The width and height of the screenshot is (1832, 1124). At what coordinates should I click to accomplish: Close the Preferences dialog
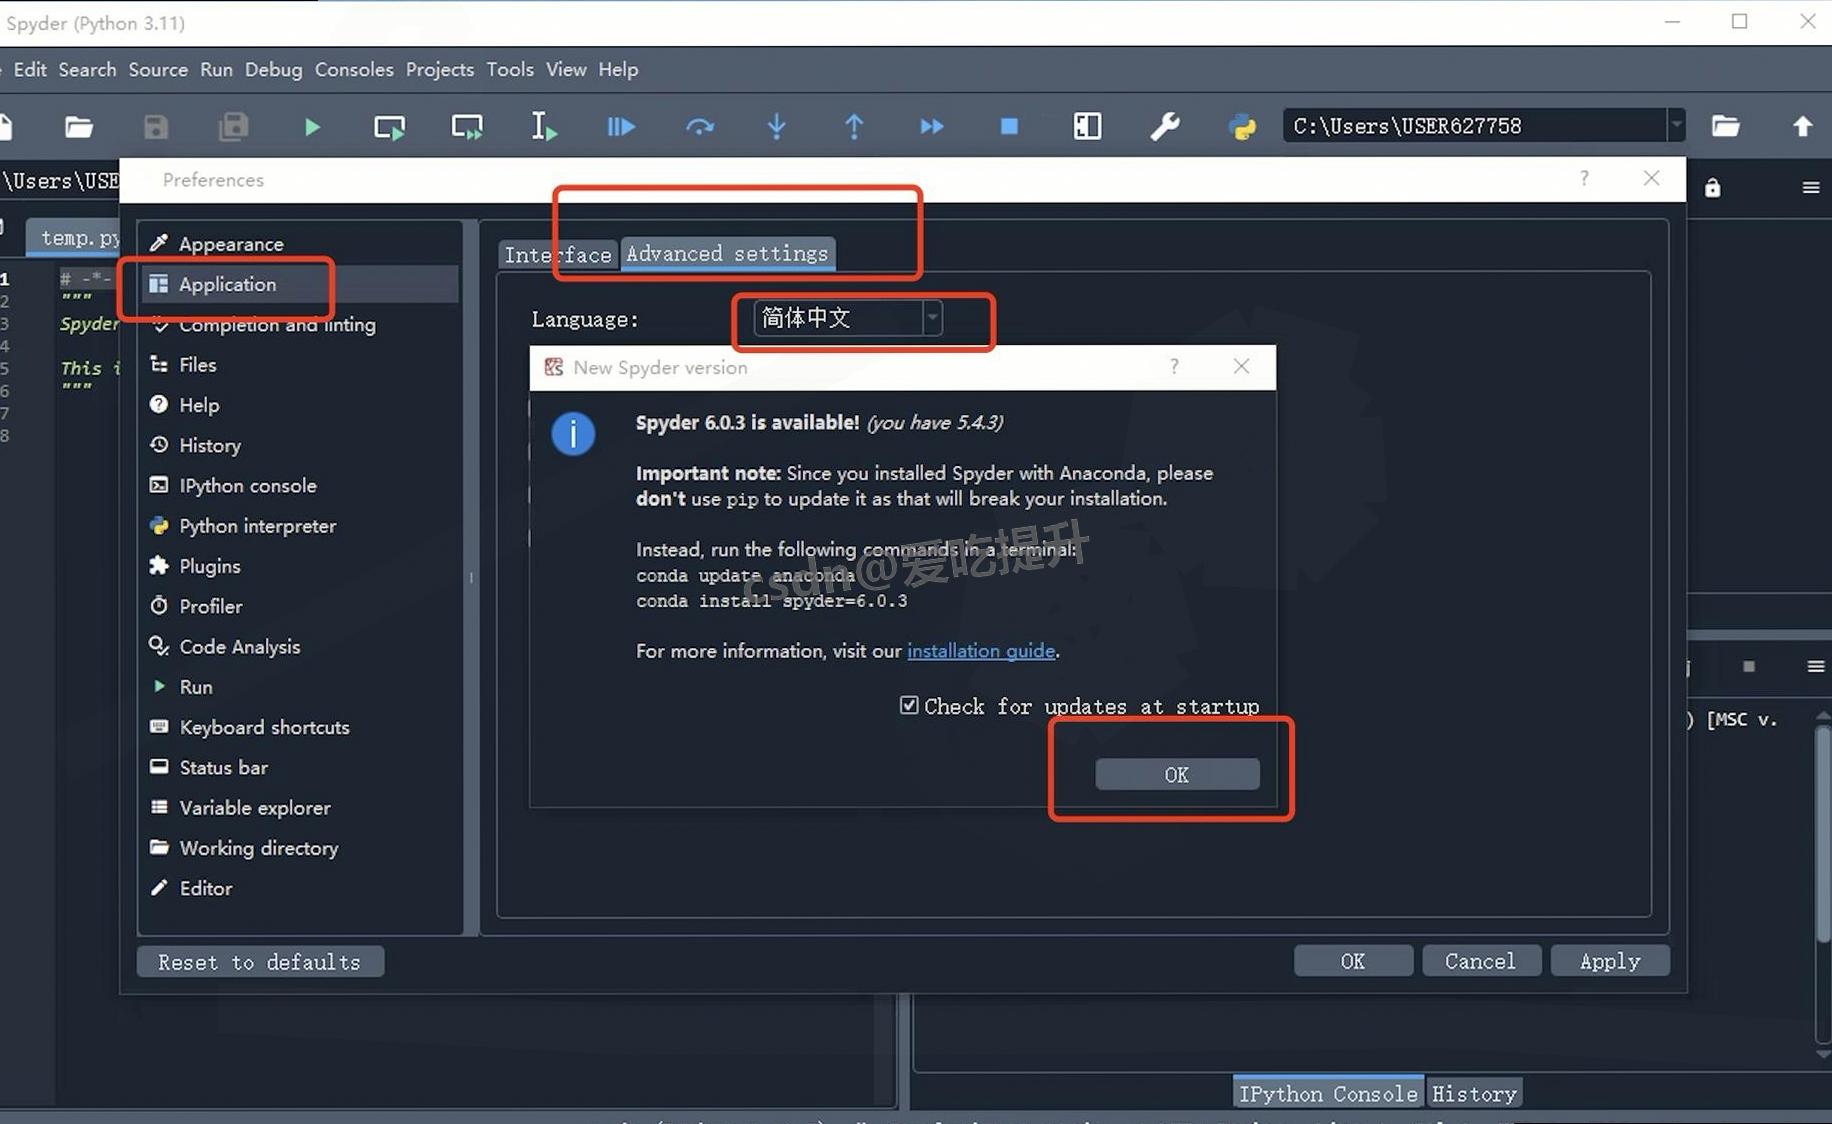[1651, 178]
